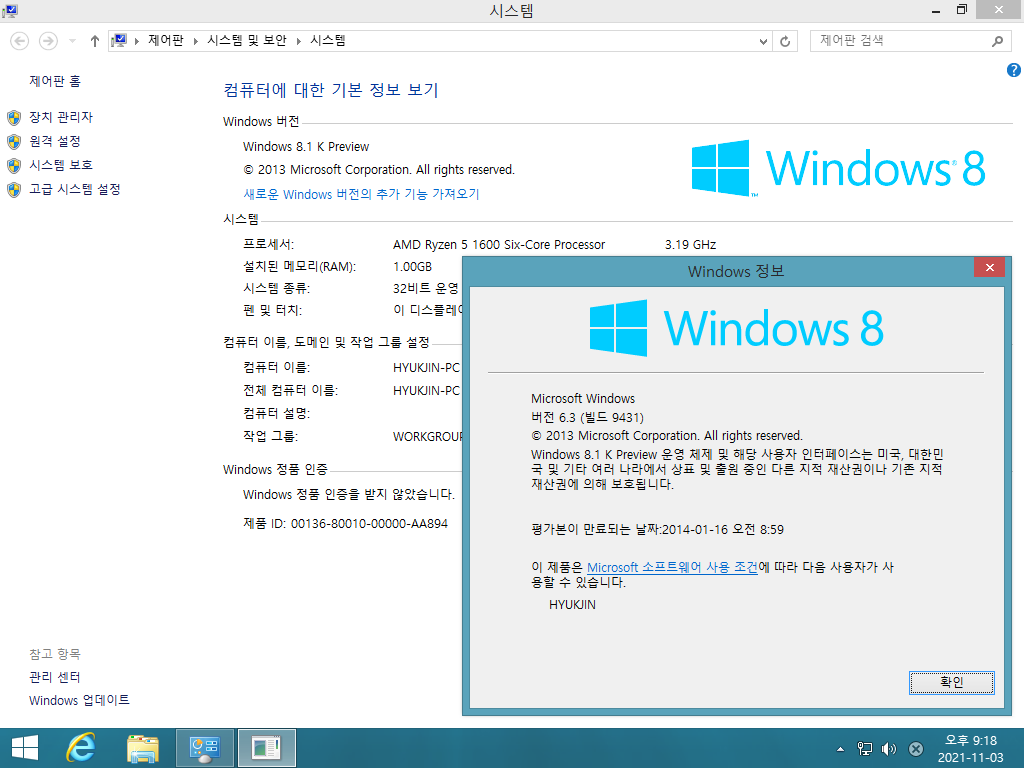The height and width of the screenshot is (768, 1024).
Task: Click the crossed circle tray icon
Action: point(916,749)
